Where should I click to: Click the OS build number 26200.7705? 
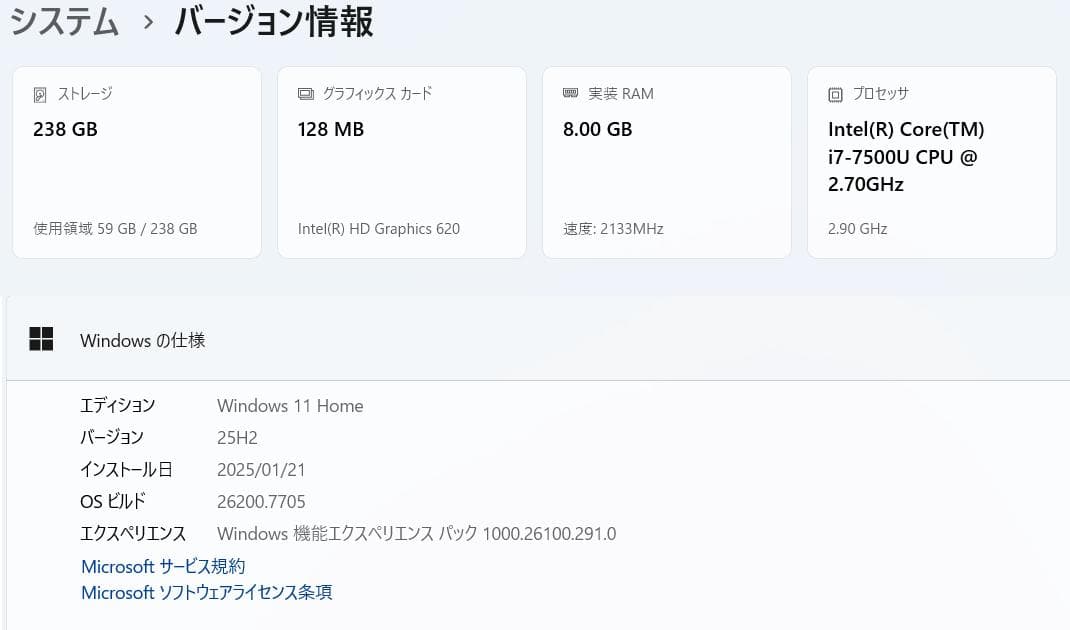coord(261,501)
